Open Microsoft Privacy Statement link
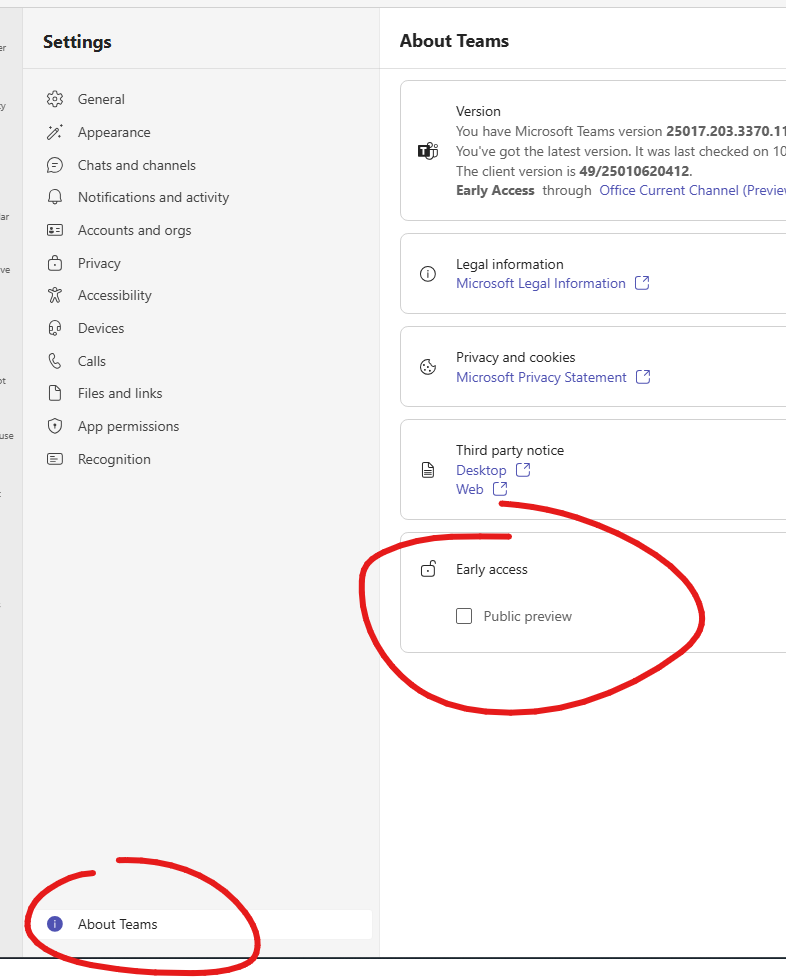 pyautogui.click(x=541, y=378)
